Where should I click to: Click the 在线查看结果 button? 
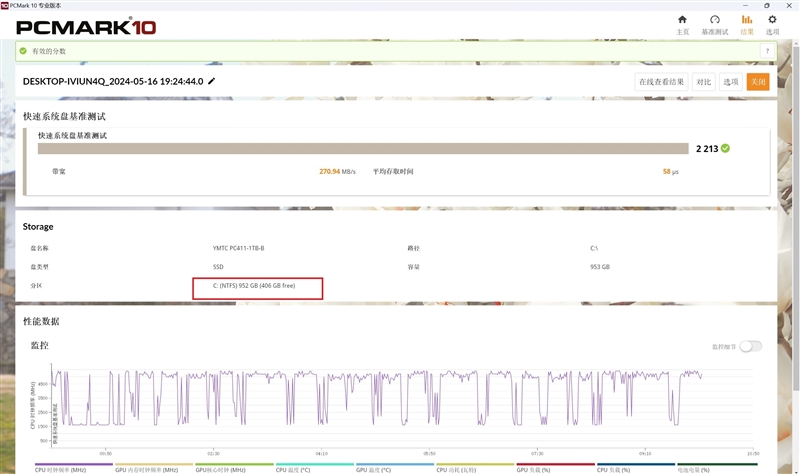tap(661, 82)
